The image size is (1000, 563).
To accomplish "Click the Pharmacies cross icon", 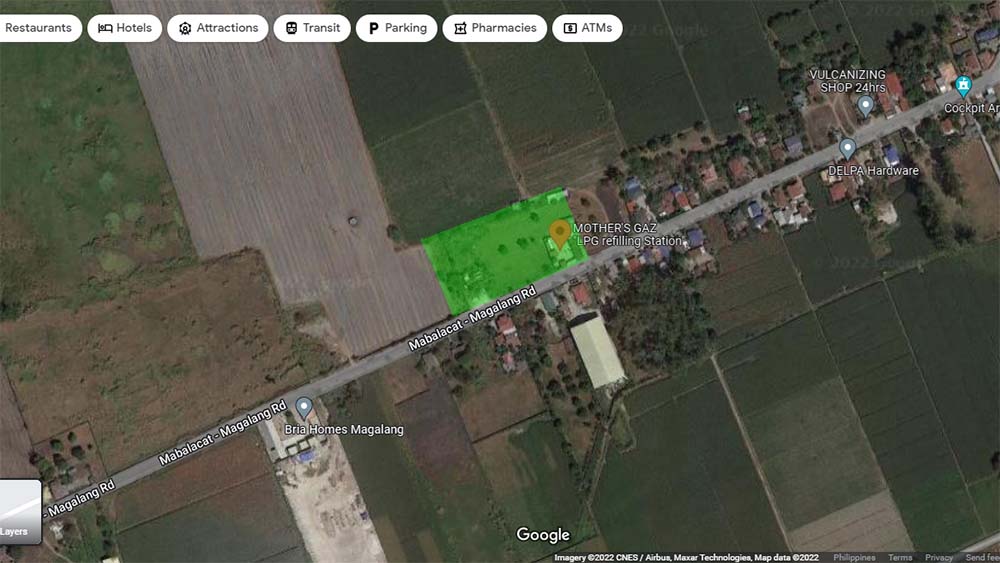I will tap(460, 28).
